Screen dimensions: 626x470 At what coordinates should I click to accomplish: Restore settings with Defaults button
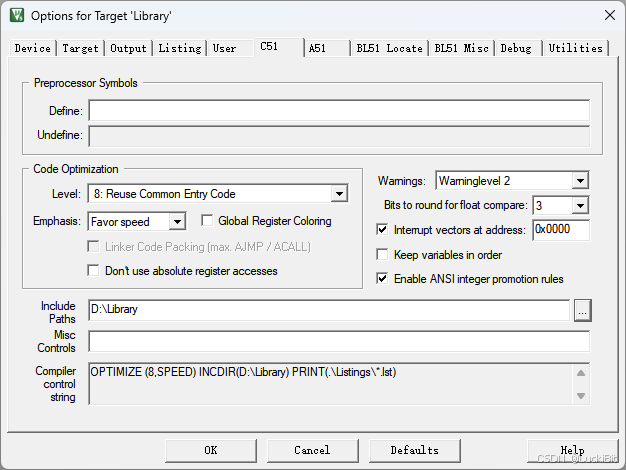point(415,451)
